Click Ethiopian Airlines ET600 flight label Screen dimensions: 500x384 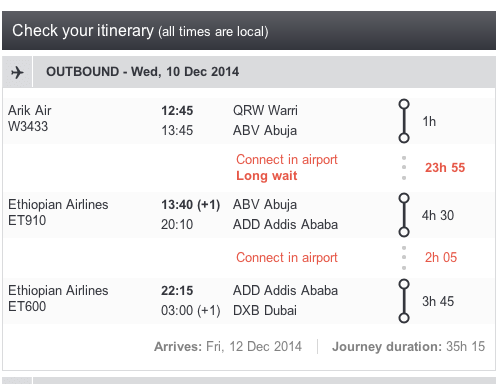pos(58,298)
